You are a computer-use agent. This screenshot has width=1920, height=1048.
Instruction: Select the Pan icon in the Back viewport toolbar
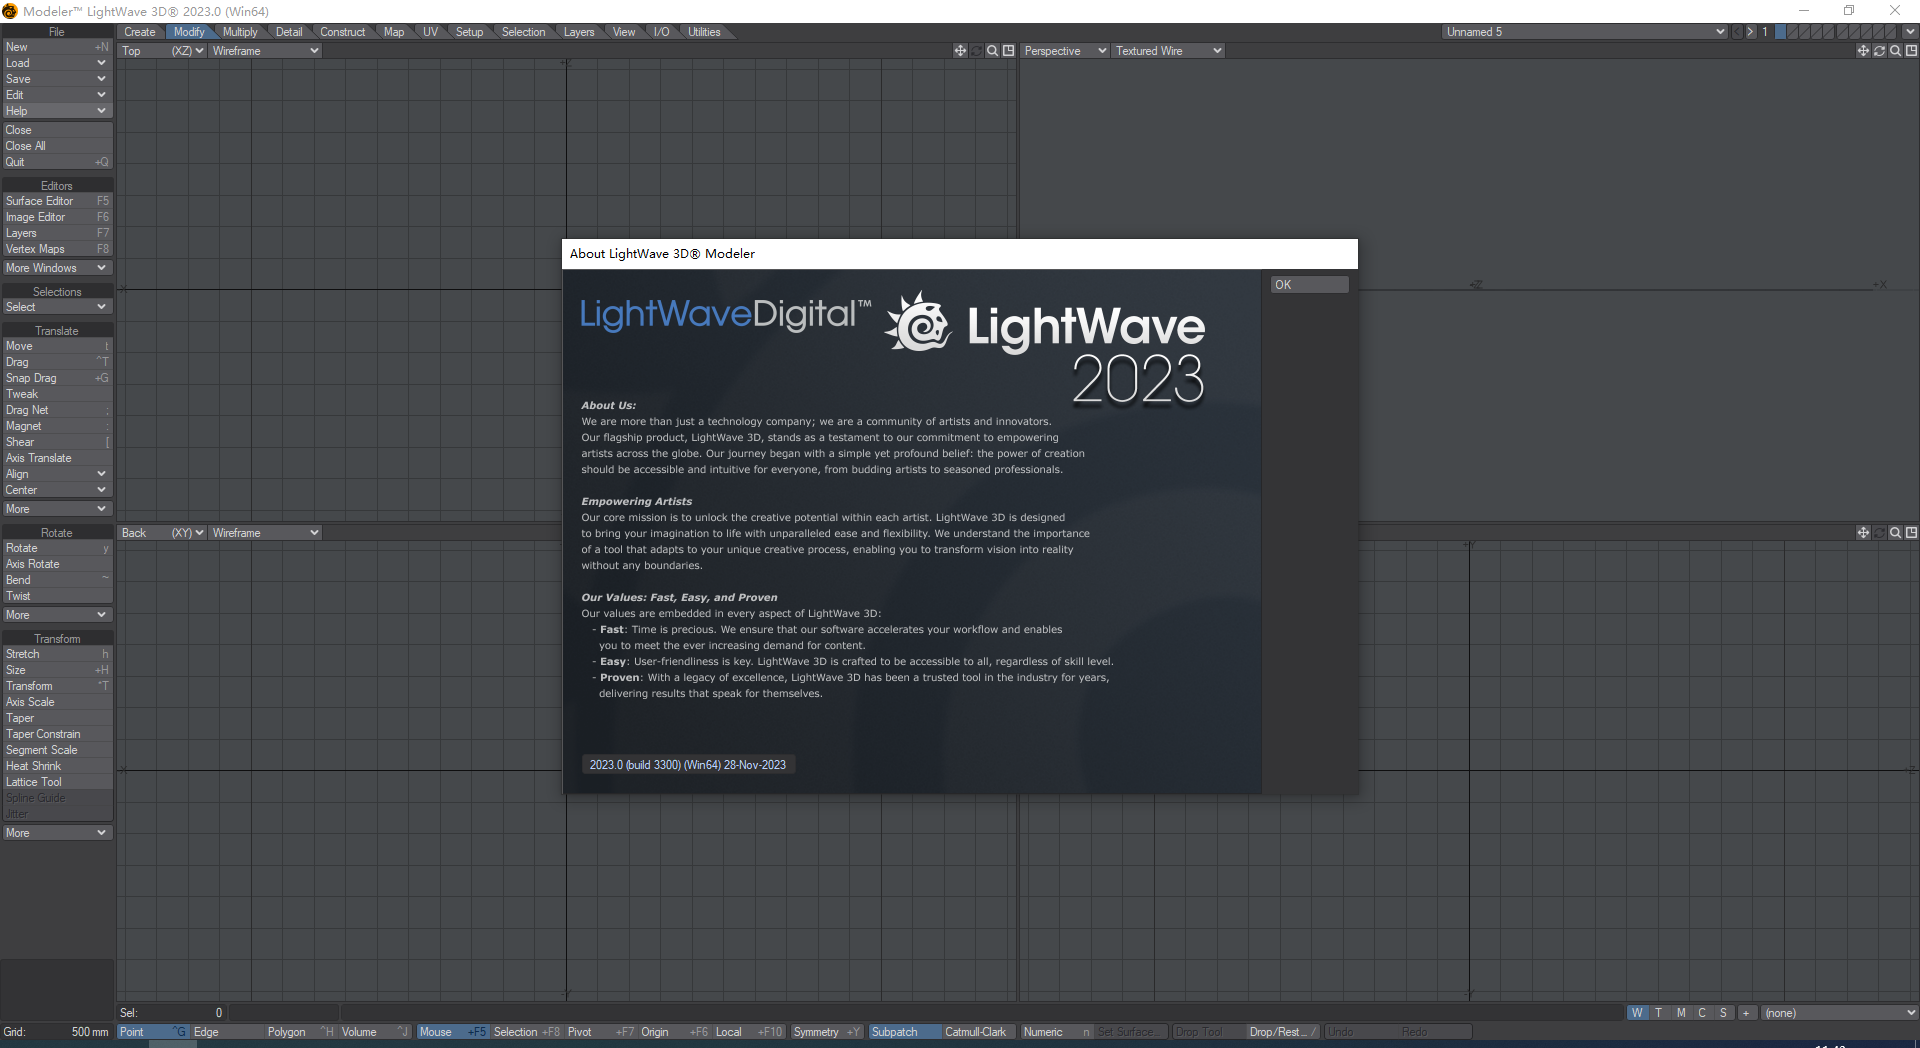[x=1862, y=532]
